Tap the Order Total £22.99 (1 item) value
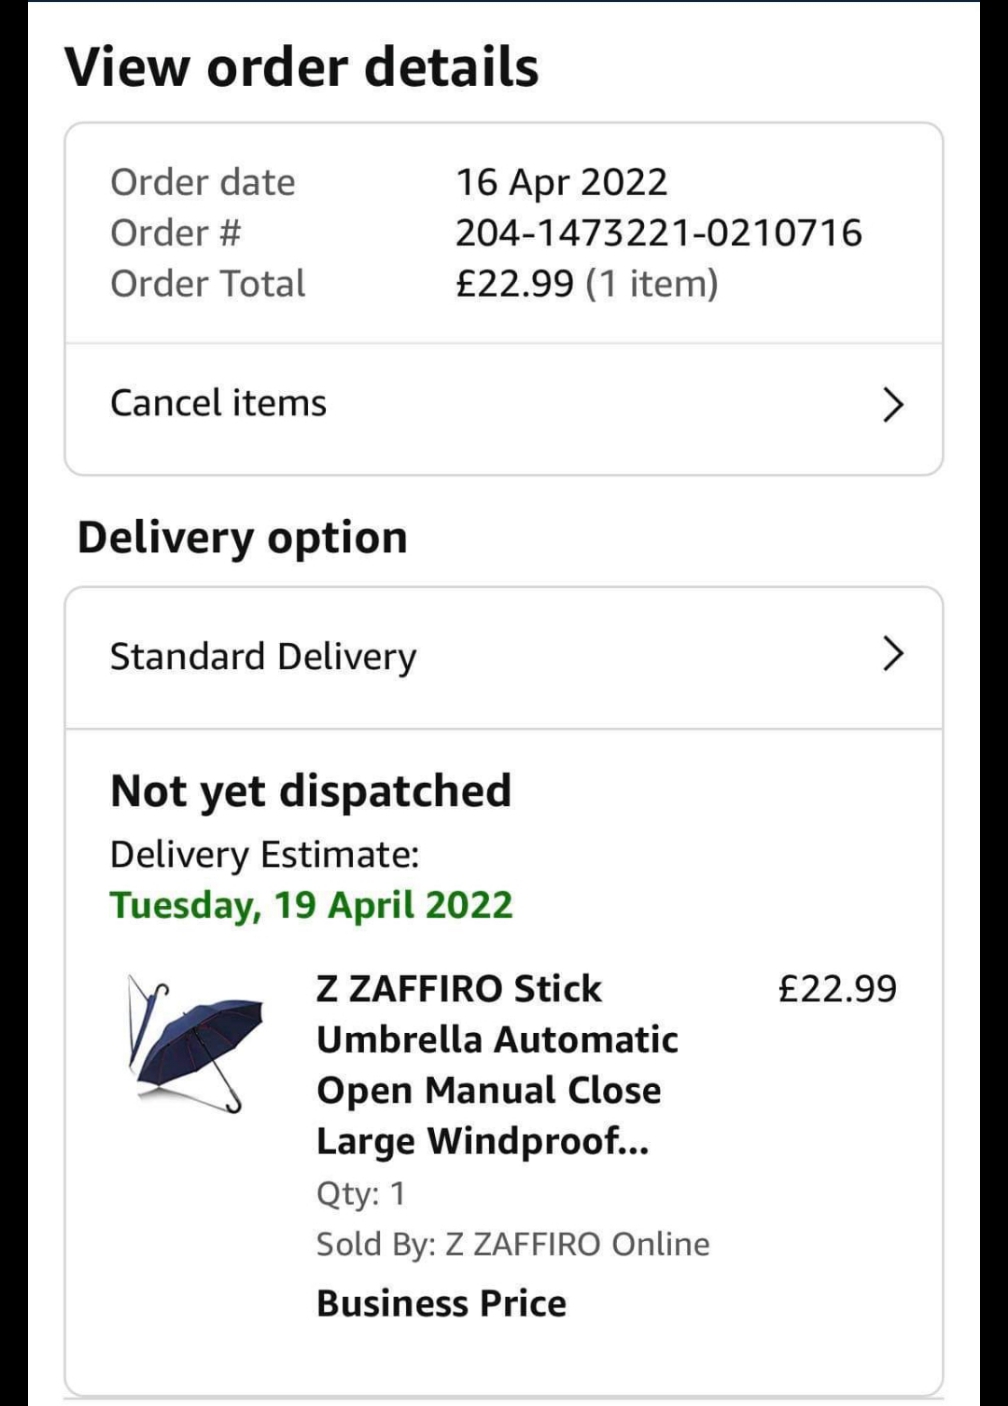This screenshot has height=1406, width=1008. pyautogui.click(x=587, y=284)
